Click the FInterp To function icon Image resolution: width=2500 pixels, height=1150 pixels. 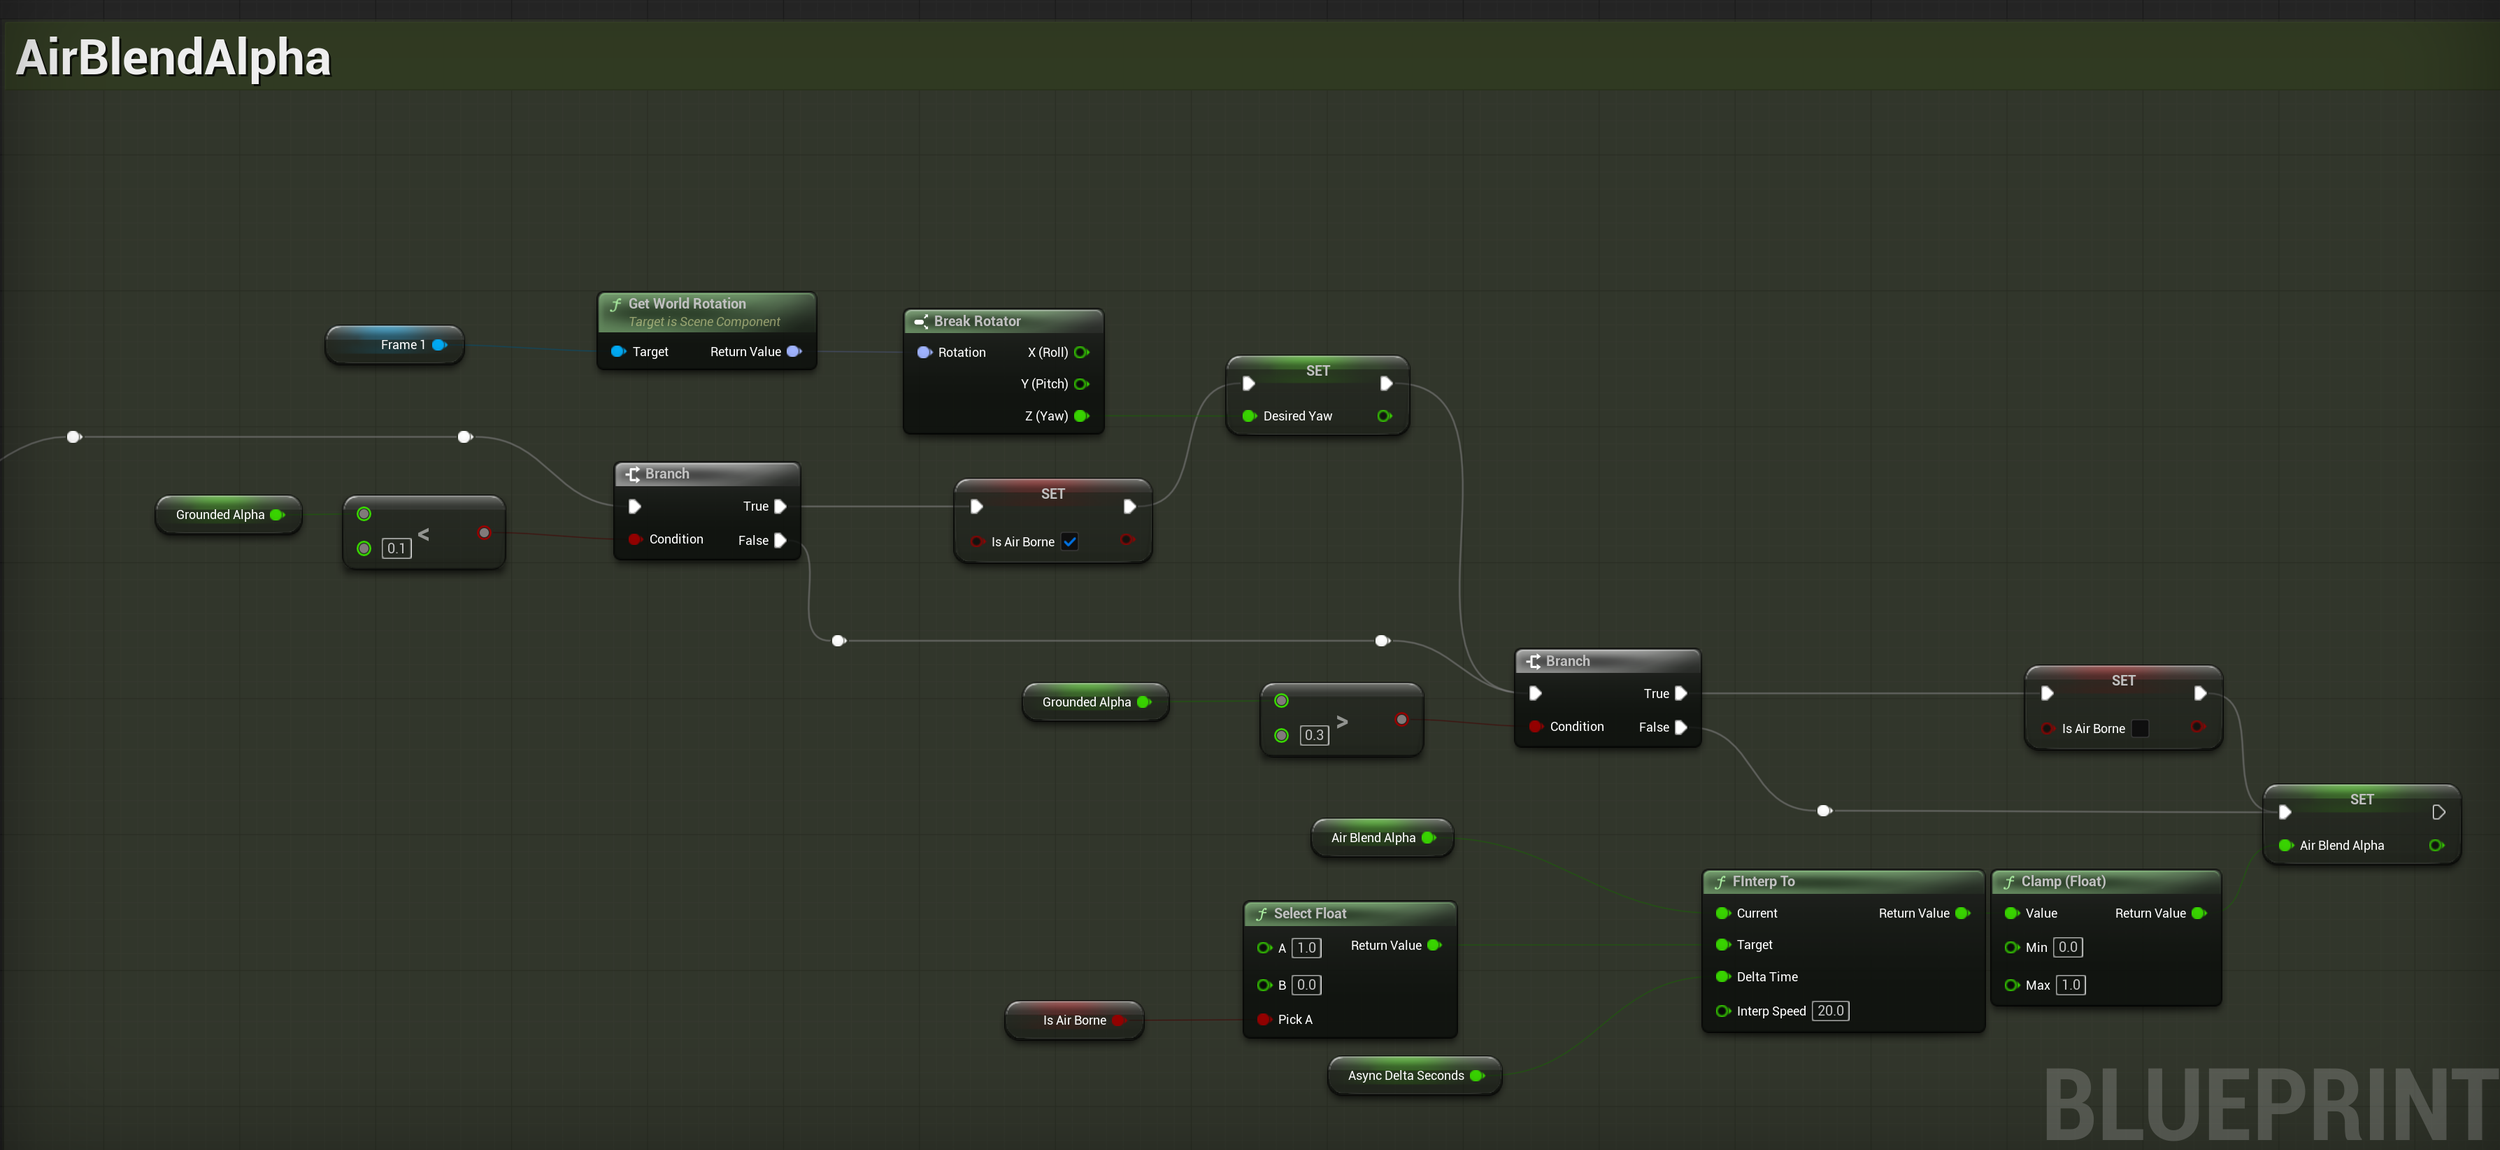click(1720, 882)
